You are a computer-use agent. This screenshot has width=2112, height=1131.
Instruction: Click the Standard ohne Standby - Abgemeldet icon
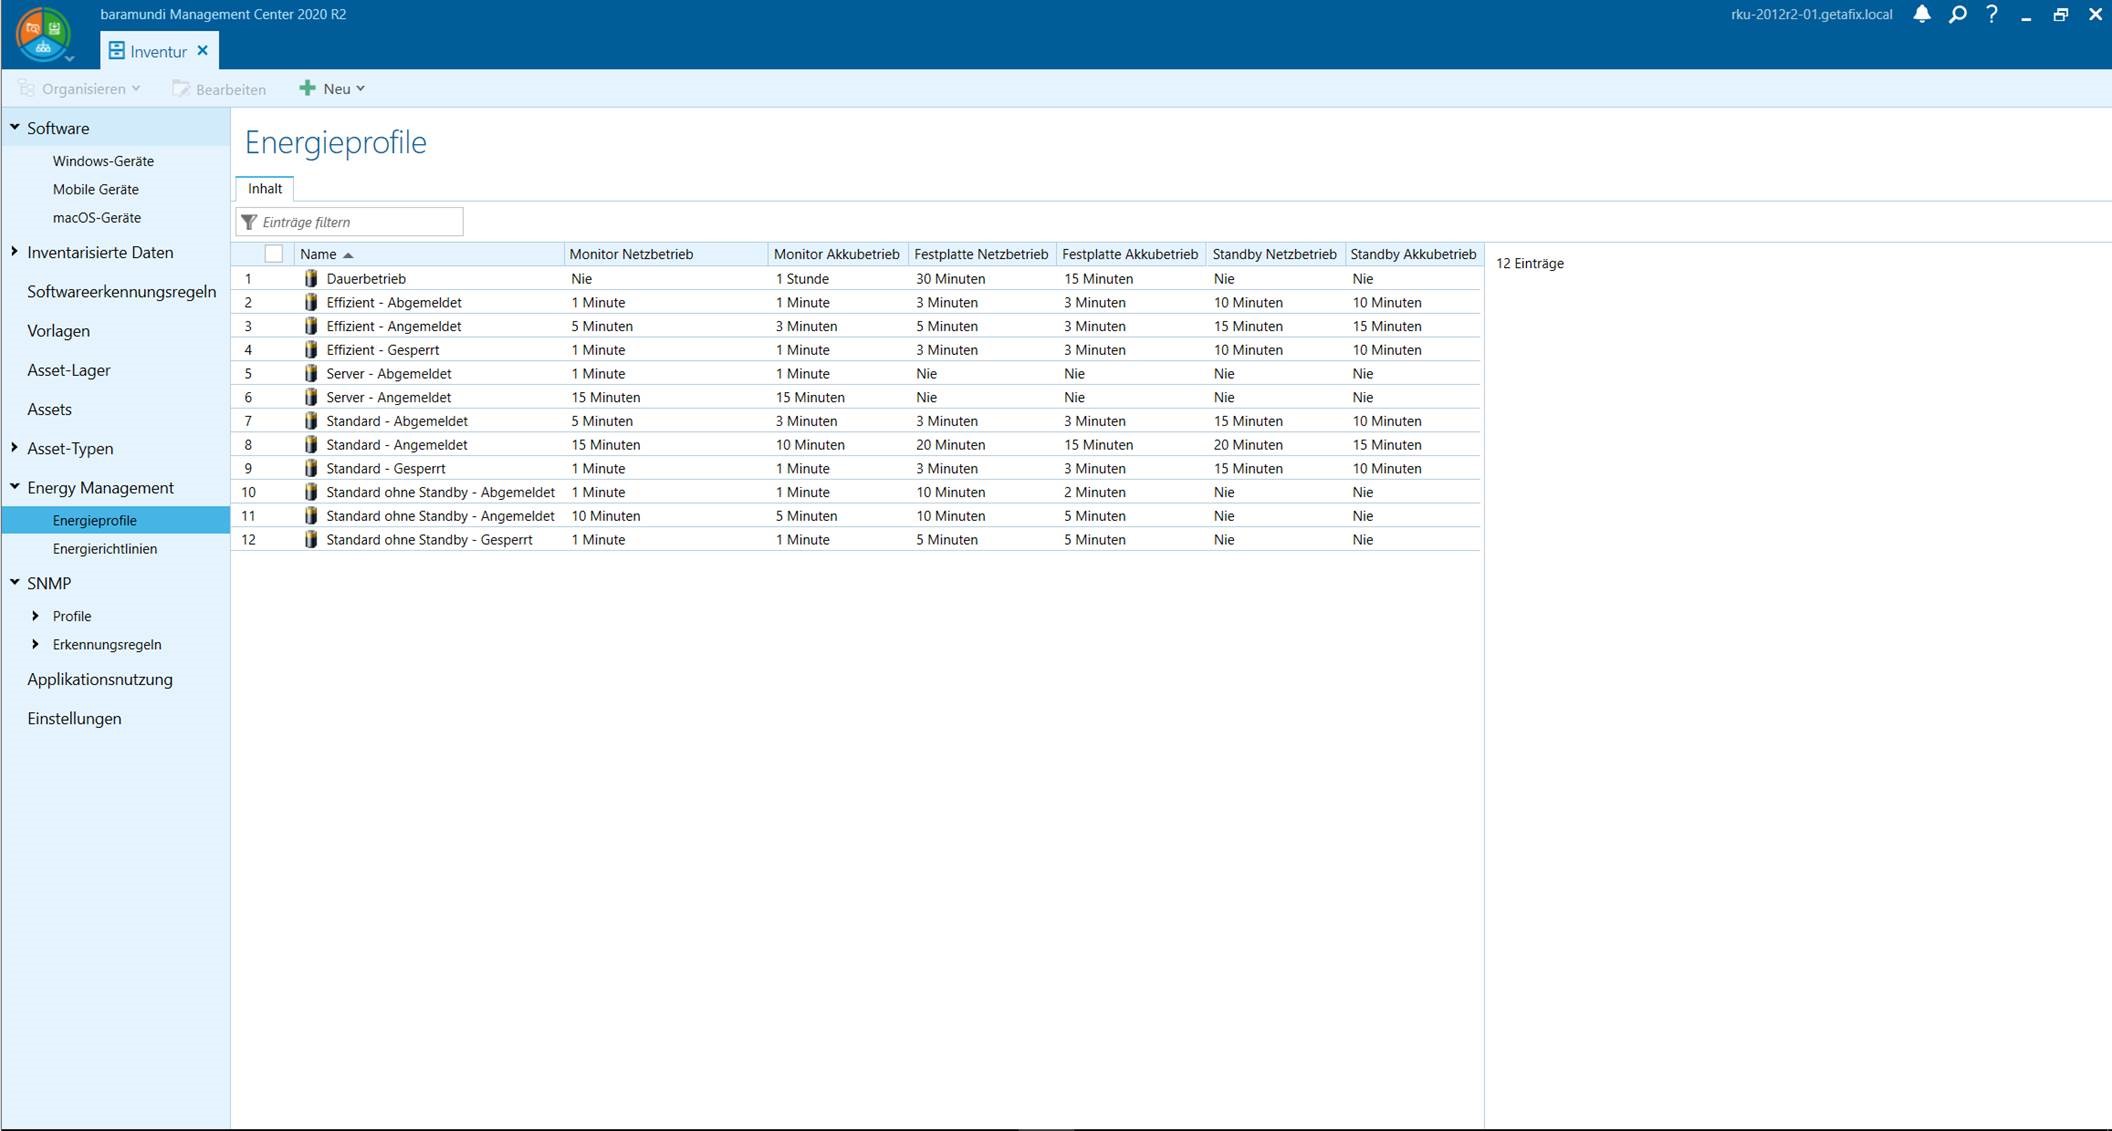click(311, 491)
